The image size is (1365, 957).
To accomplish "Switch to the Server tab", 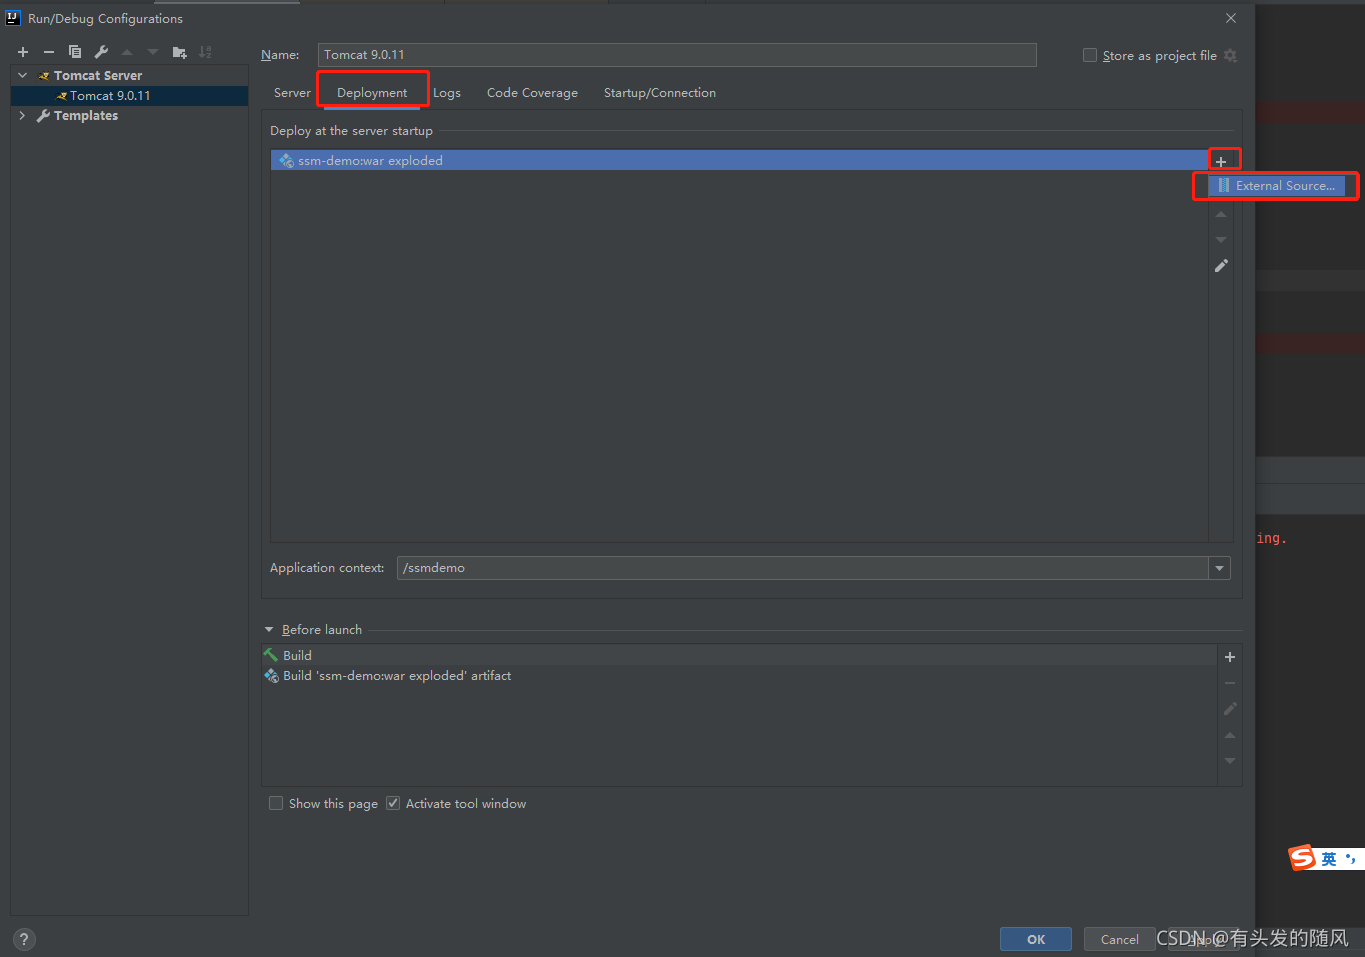I will click(292, 93).
